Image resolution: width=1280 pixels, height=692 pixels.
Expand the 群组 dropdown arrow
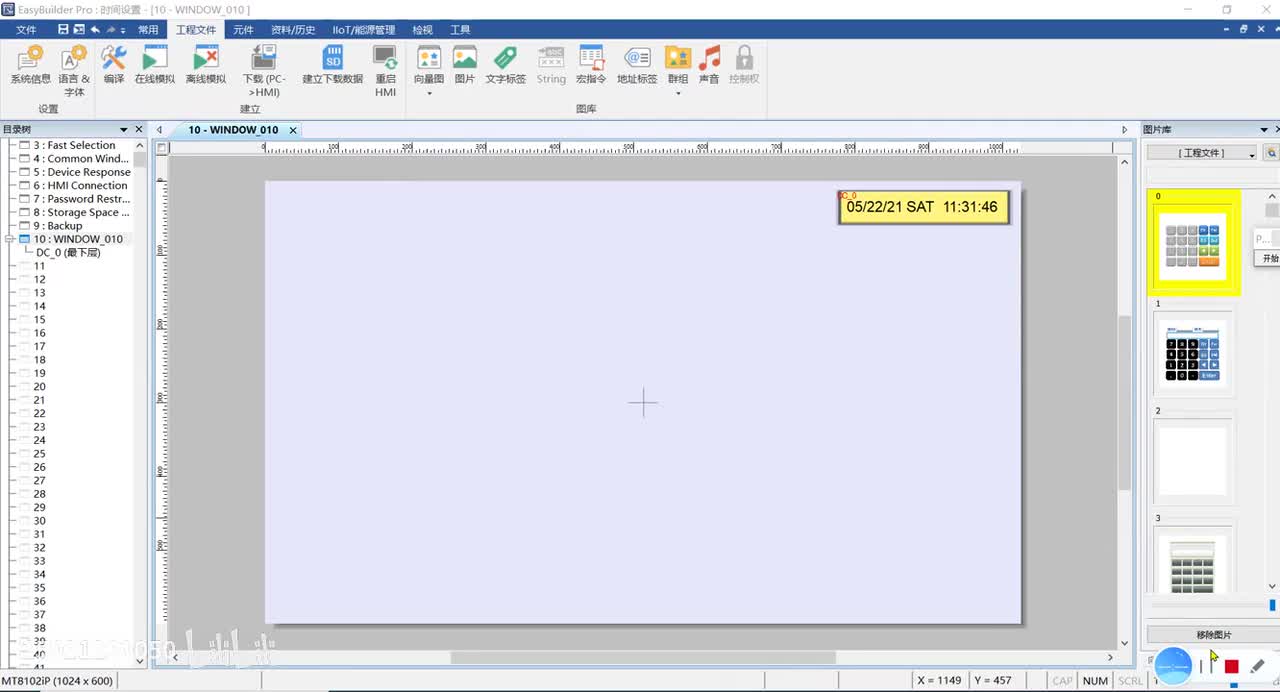678,94
